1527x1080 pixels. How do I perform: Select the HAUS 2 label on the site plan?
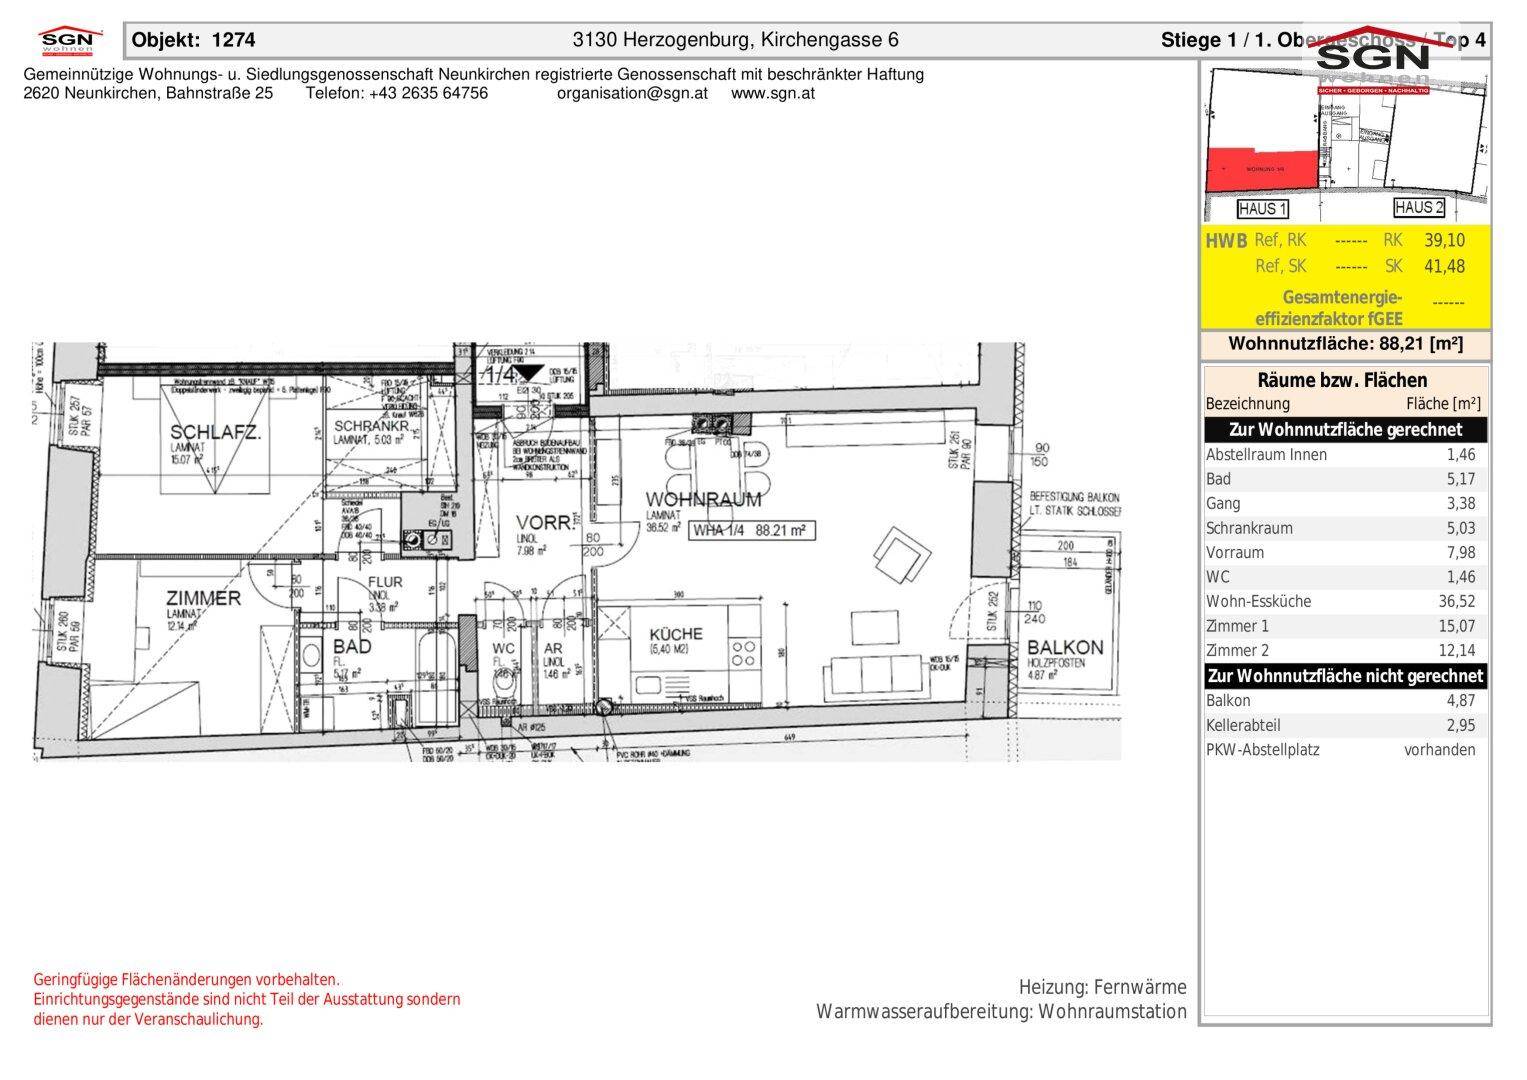point(1418,208)
